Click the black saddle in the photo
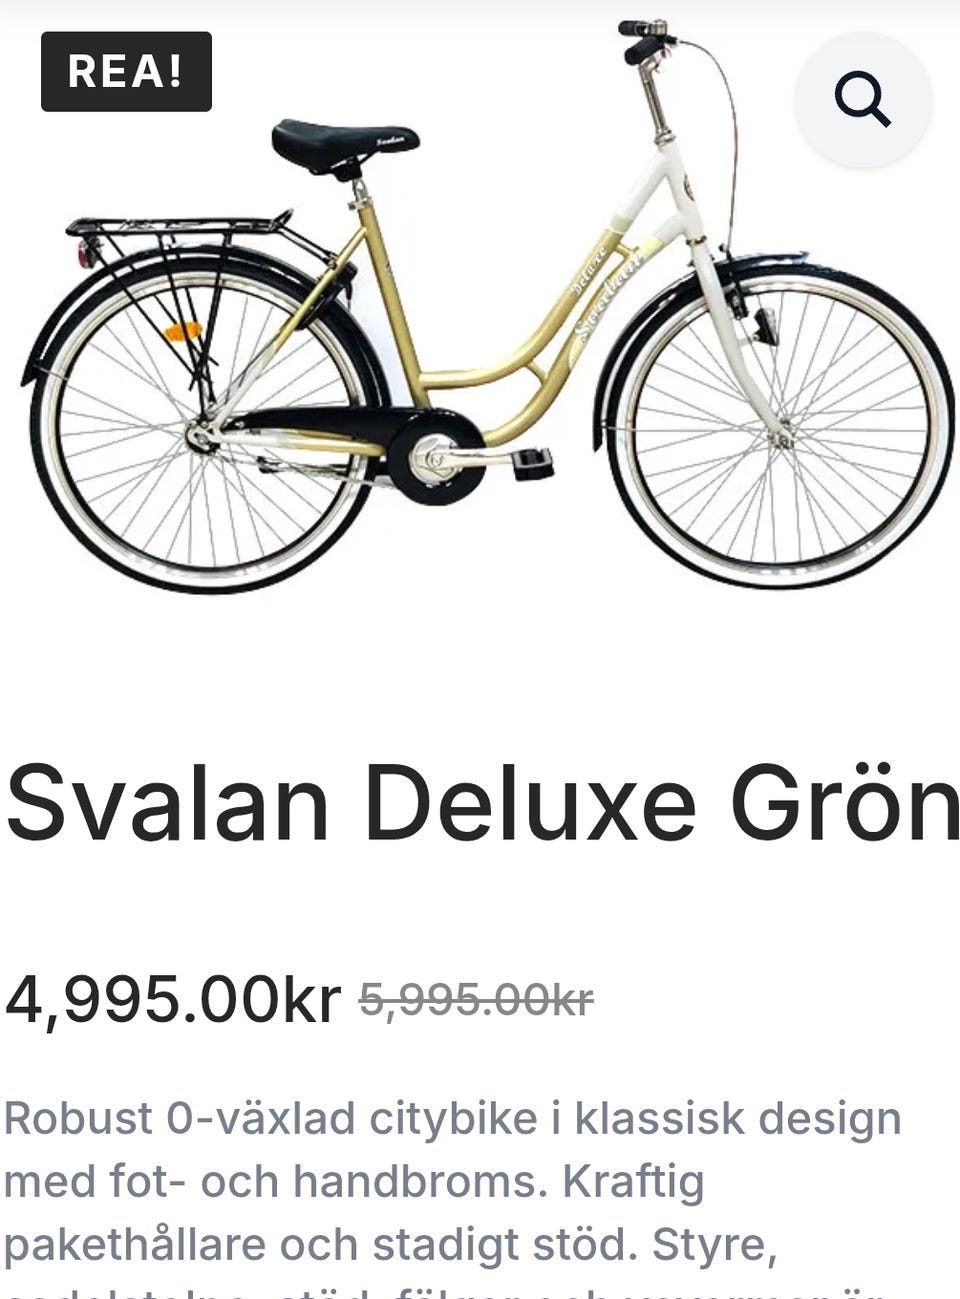The height and width of the screenshot is (1299, 960). point(345,147)
